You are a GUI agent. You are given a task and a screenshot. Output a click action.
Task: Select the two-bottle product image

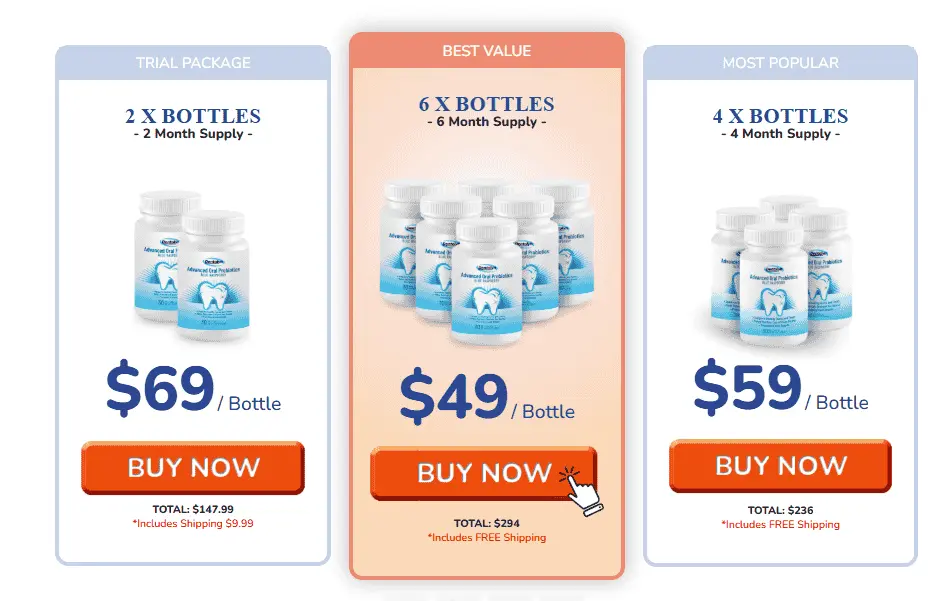click(192, 264)
